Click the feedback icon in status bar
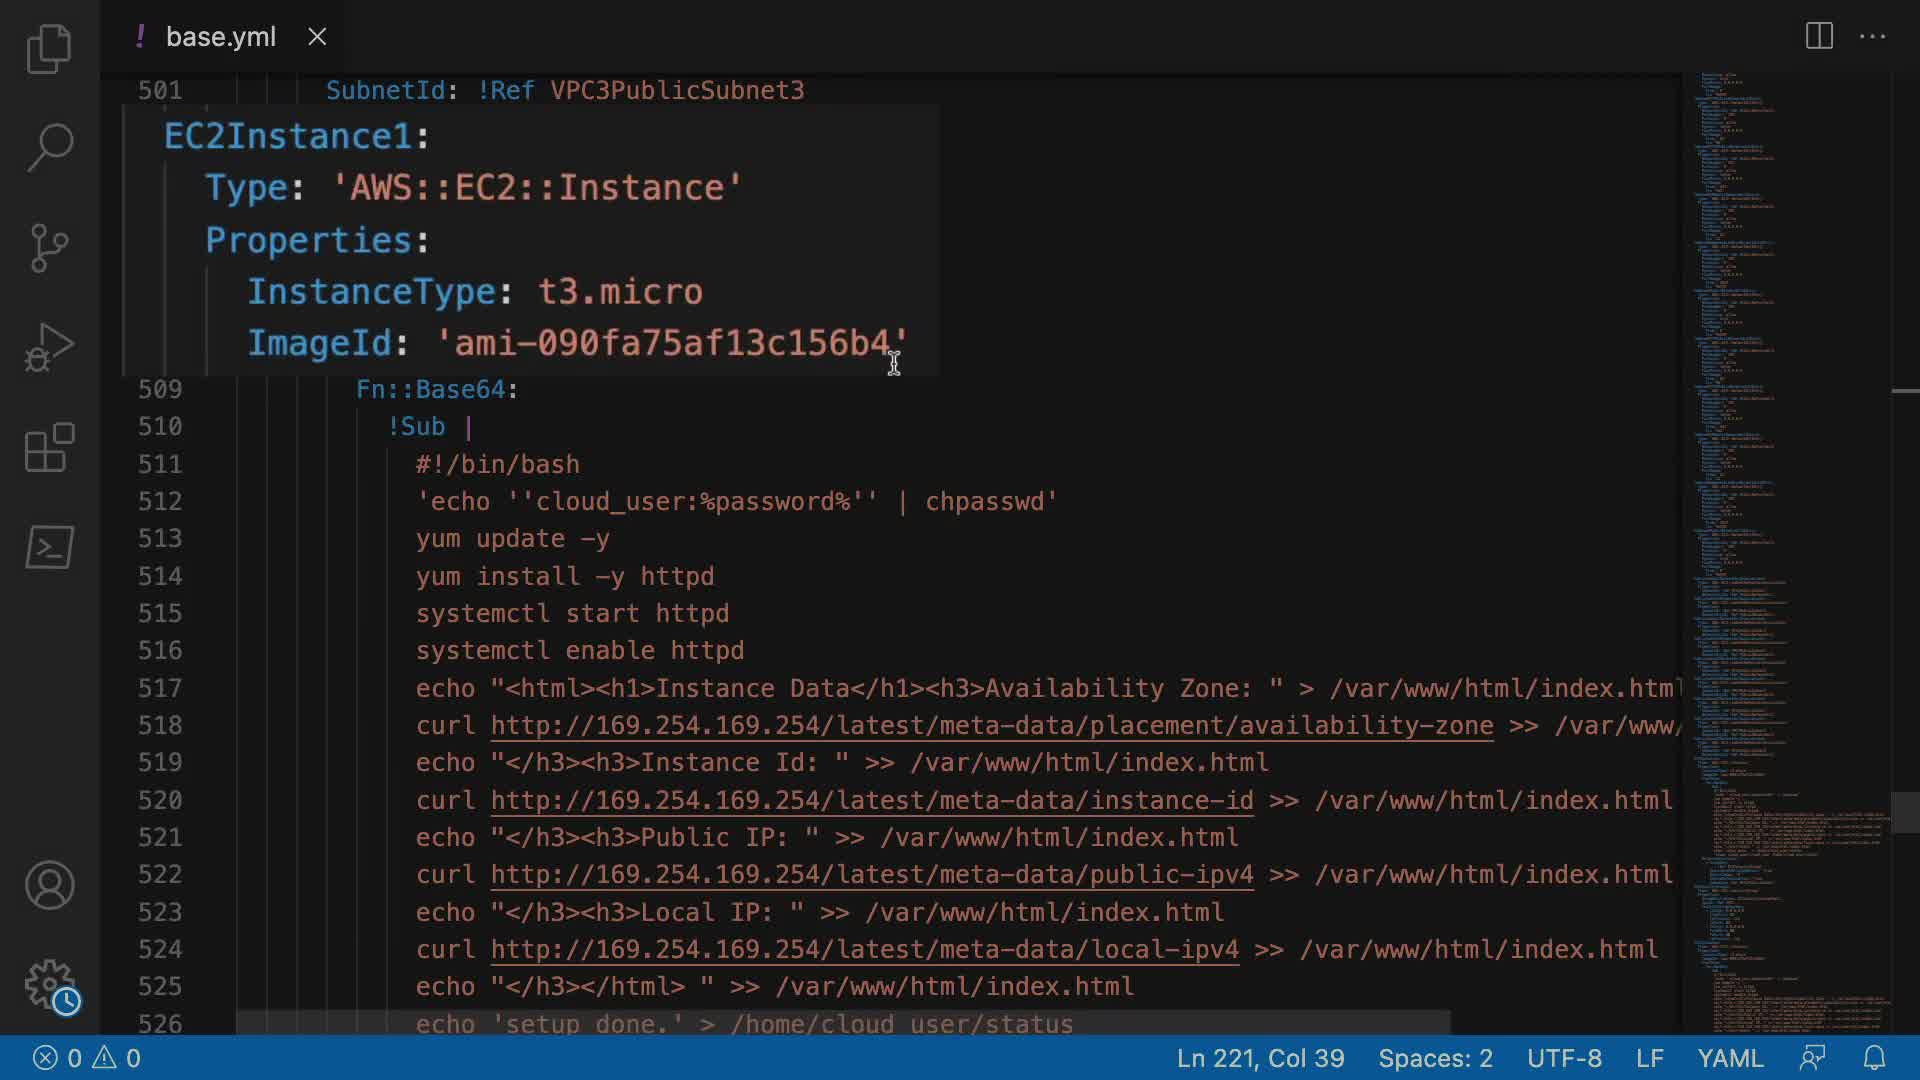Screen dimensions: 1920x1080 tap(1812, 1058)
